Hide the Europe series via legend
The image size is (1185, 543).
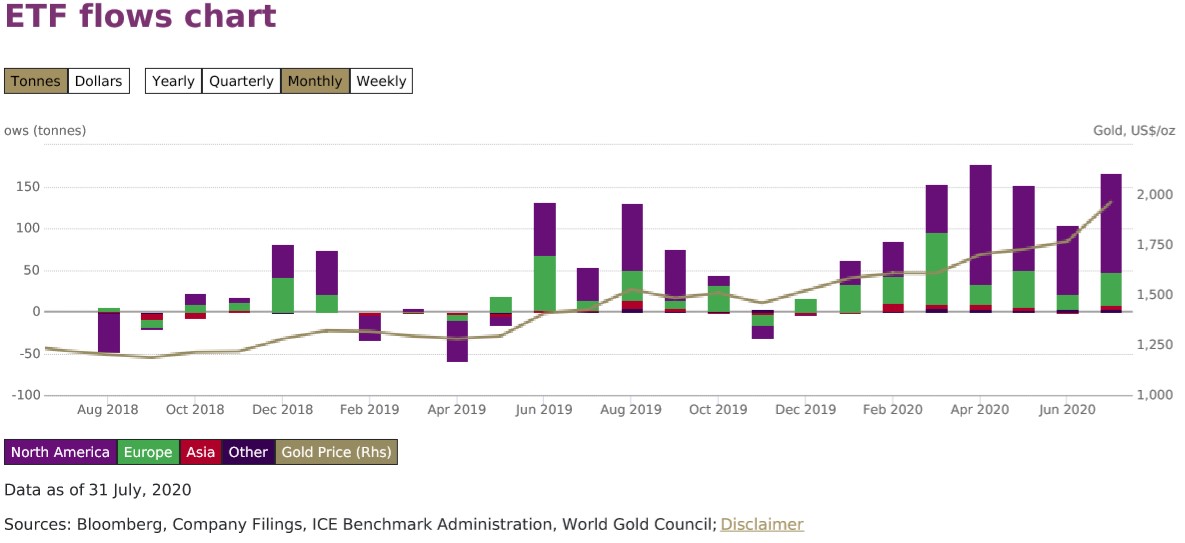[x=147, y=452]
